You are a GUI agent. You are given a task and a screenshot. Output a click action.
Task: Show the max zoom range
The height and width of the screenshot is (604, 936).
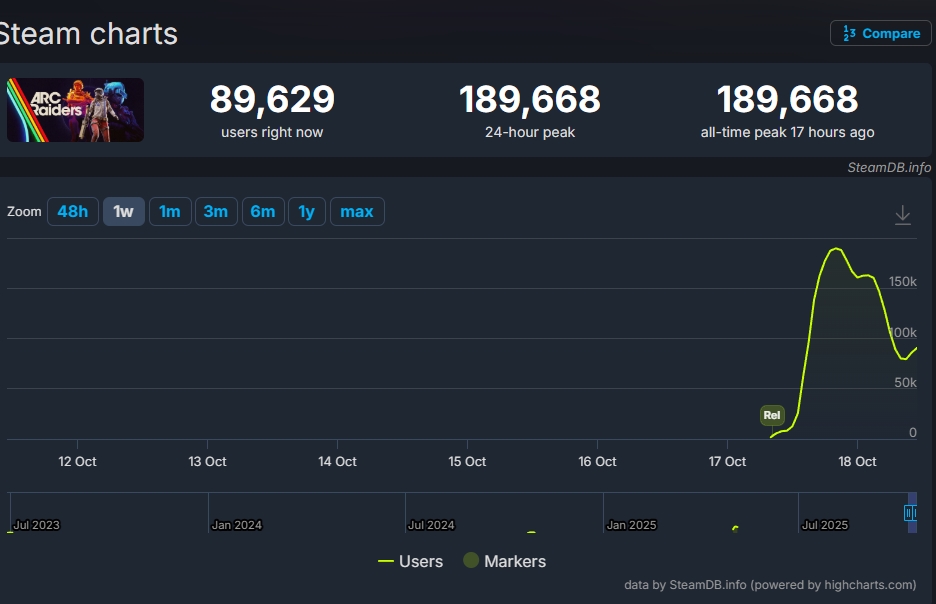[x=357, y=211]
